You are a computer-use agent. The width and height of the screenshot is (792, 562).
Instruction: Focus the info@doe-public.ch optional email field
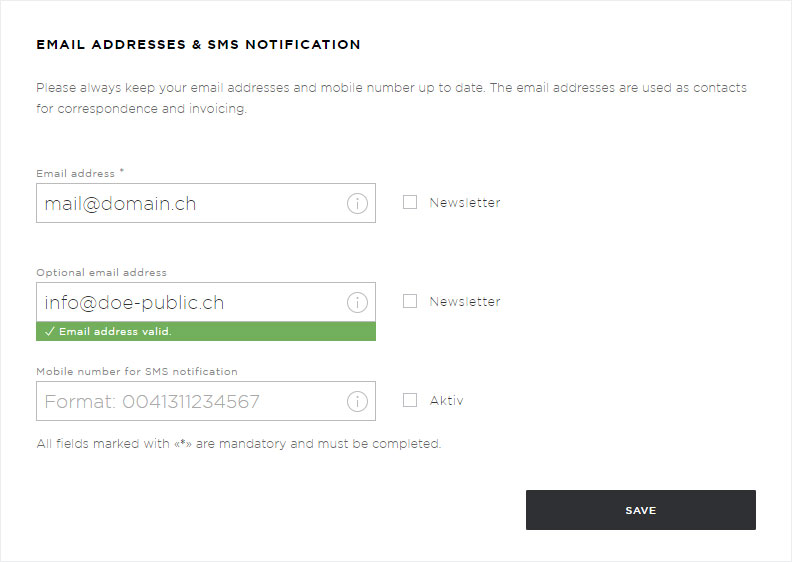tap(206, 302)
